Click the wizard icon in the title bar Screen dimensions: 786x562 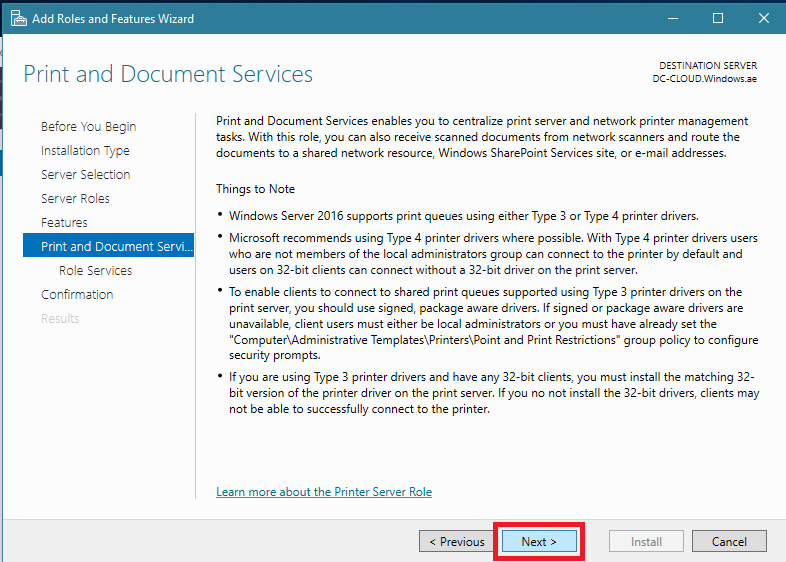click(19, 19)
